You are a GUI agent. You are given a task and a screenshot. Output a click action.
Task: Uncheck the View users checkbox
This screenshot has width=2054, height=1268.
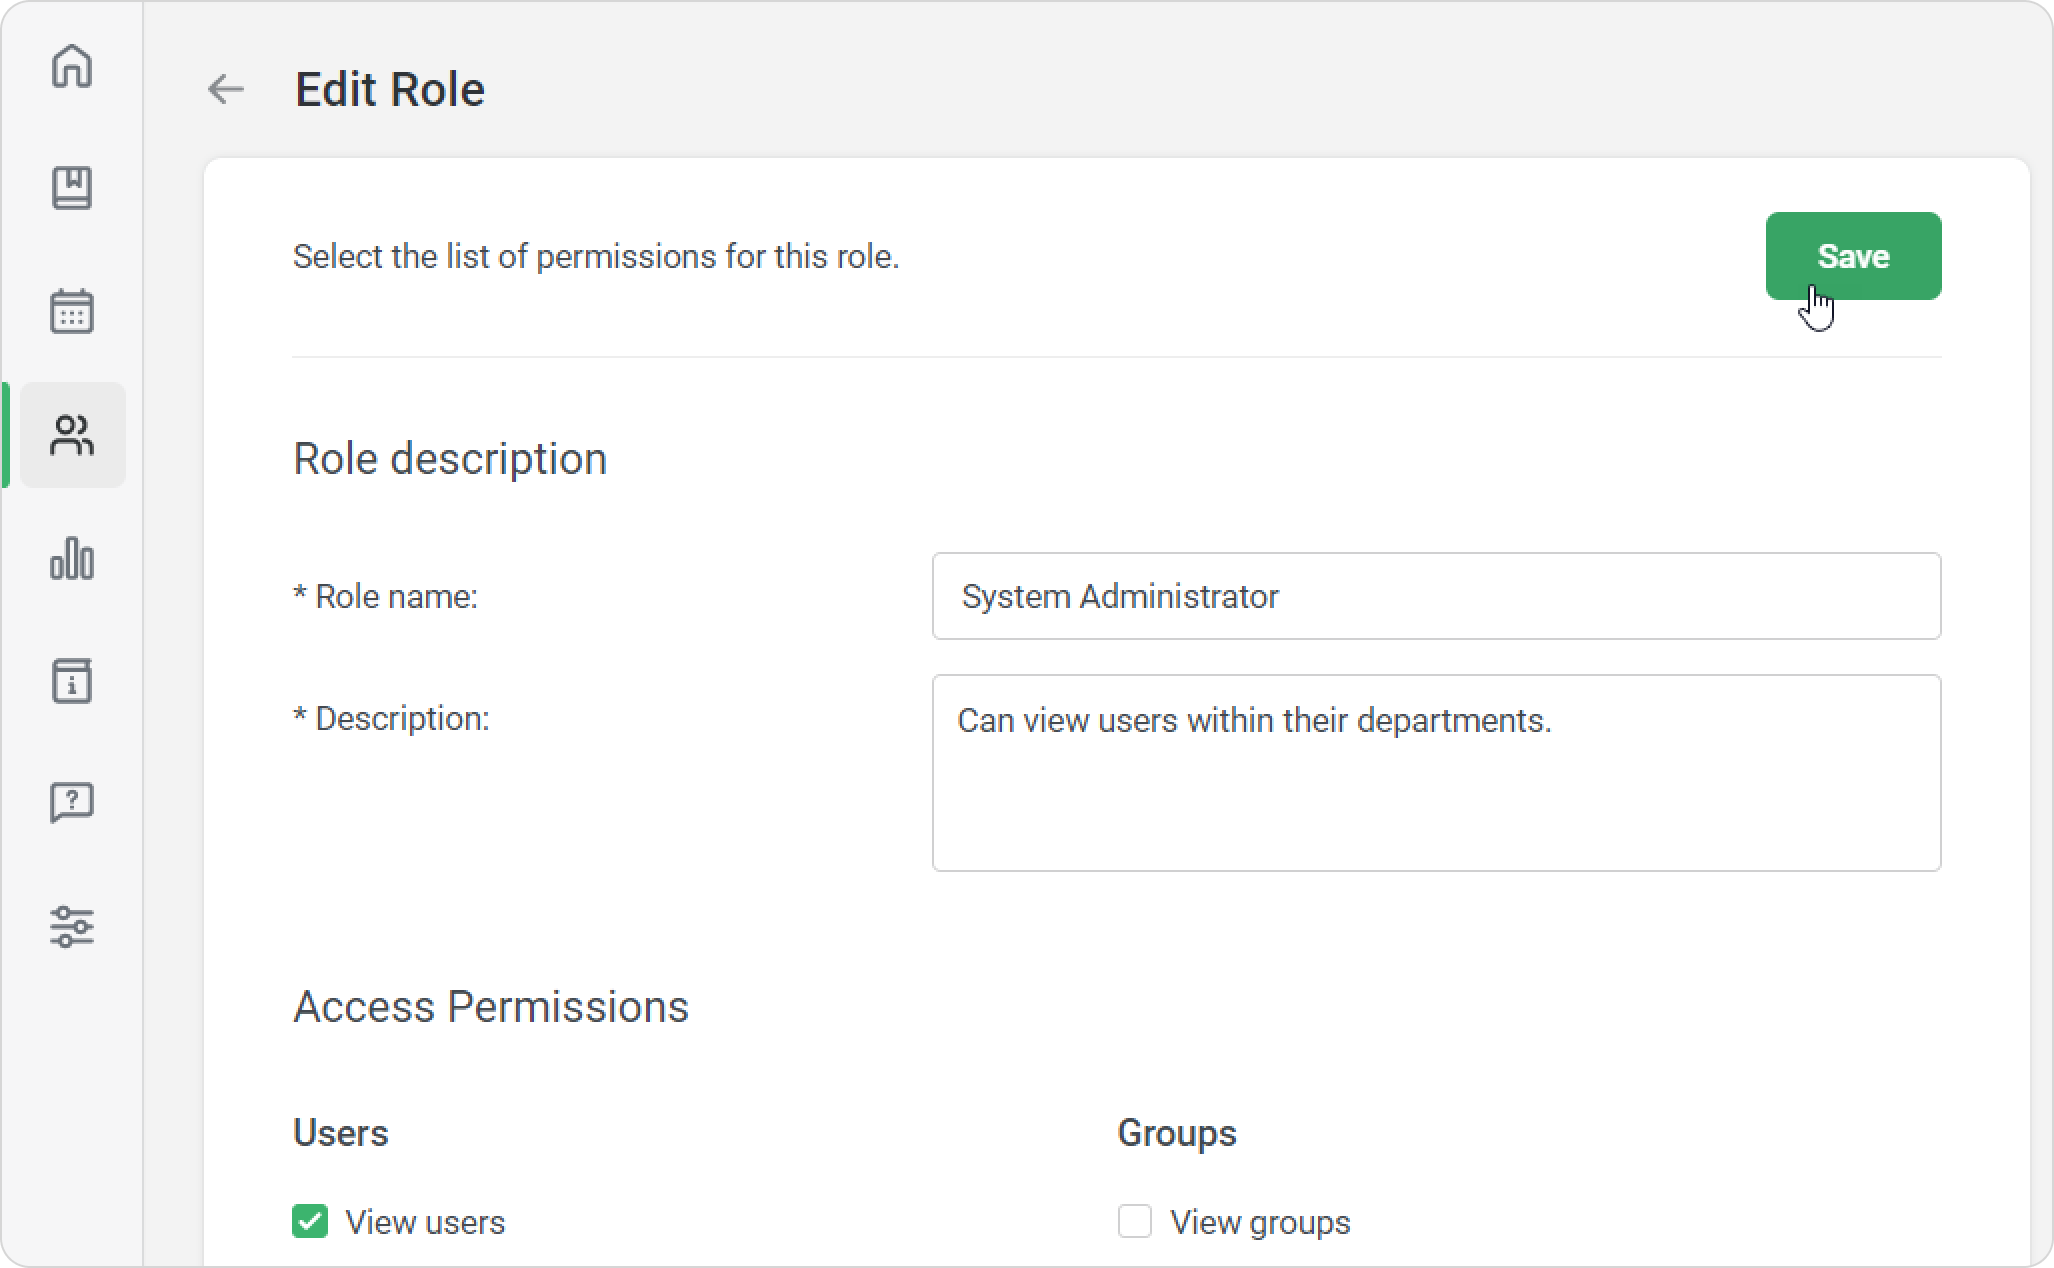[x=310, y=1221]
